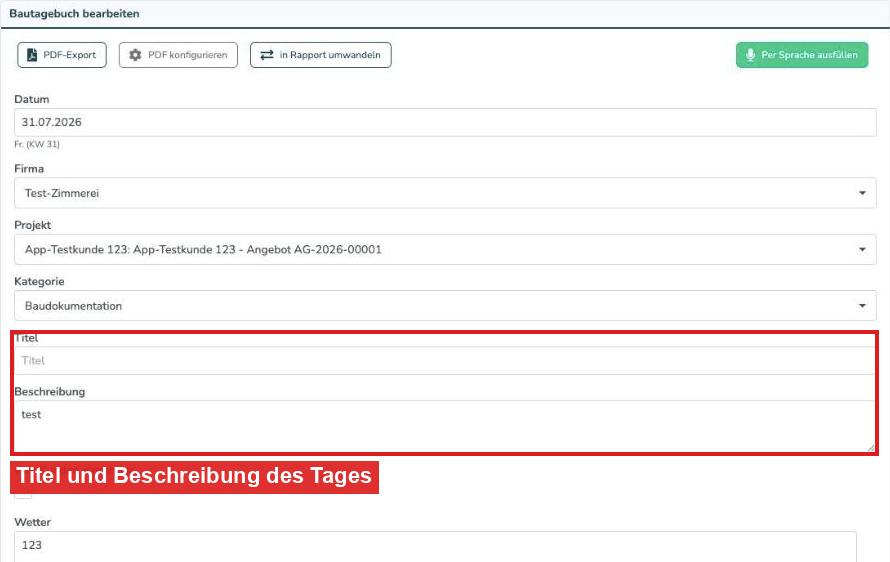Focus the Datum field showing 31.07.2026
The height and width of the screenshot is (562, 890).
[445, 122]
